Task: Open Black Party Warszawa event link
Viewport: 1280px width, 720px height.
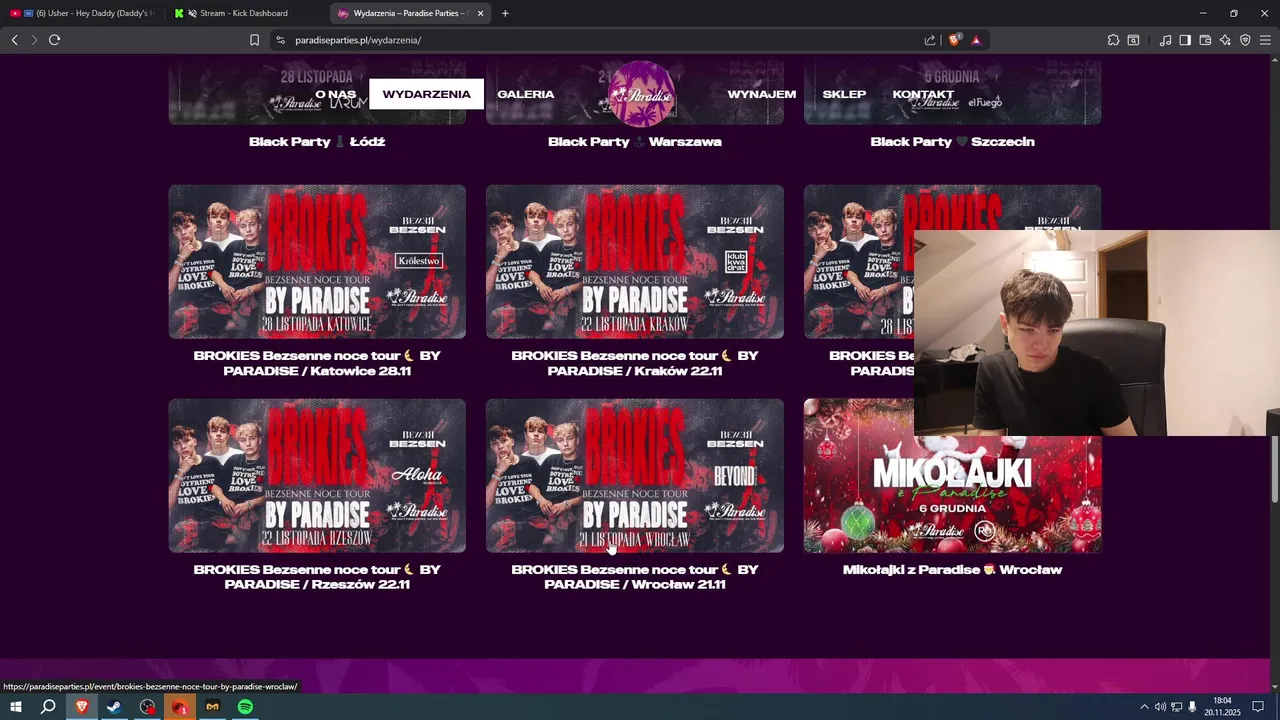Action: (x=635, y=142)
